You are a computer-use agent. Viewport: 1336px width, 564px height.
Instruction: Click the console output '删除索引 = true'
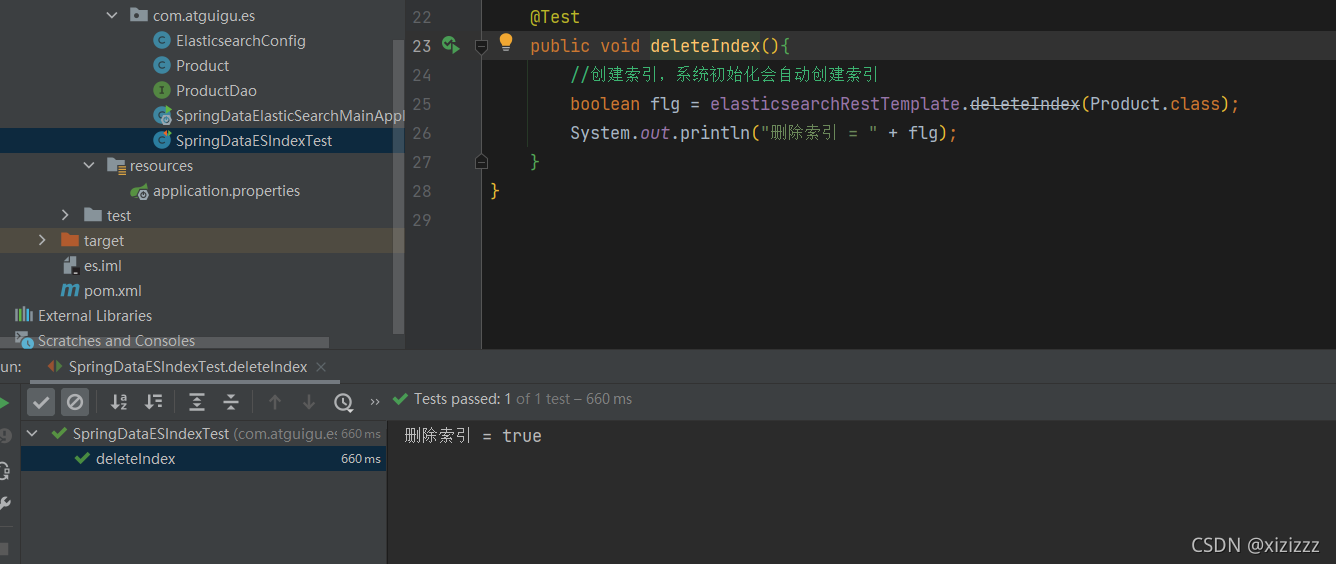point(473,436)
